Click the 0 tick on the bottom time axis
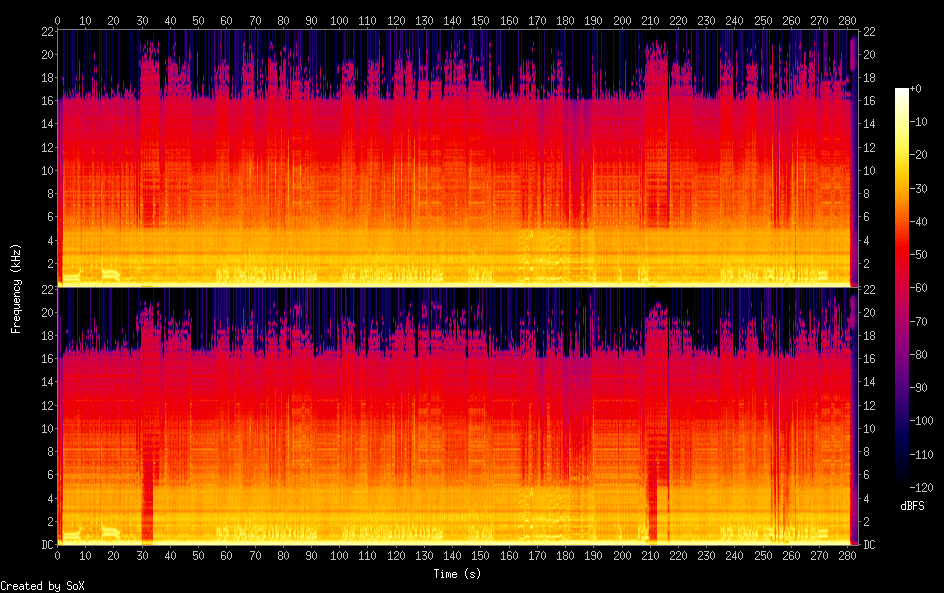The height and width of the screenshot is (593, 944). pyautogui.click(x=58, y=556)
